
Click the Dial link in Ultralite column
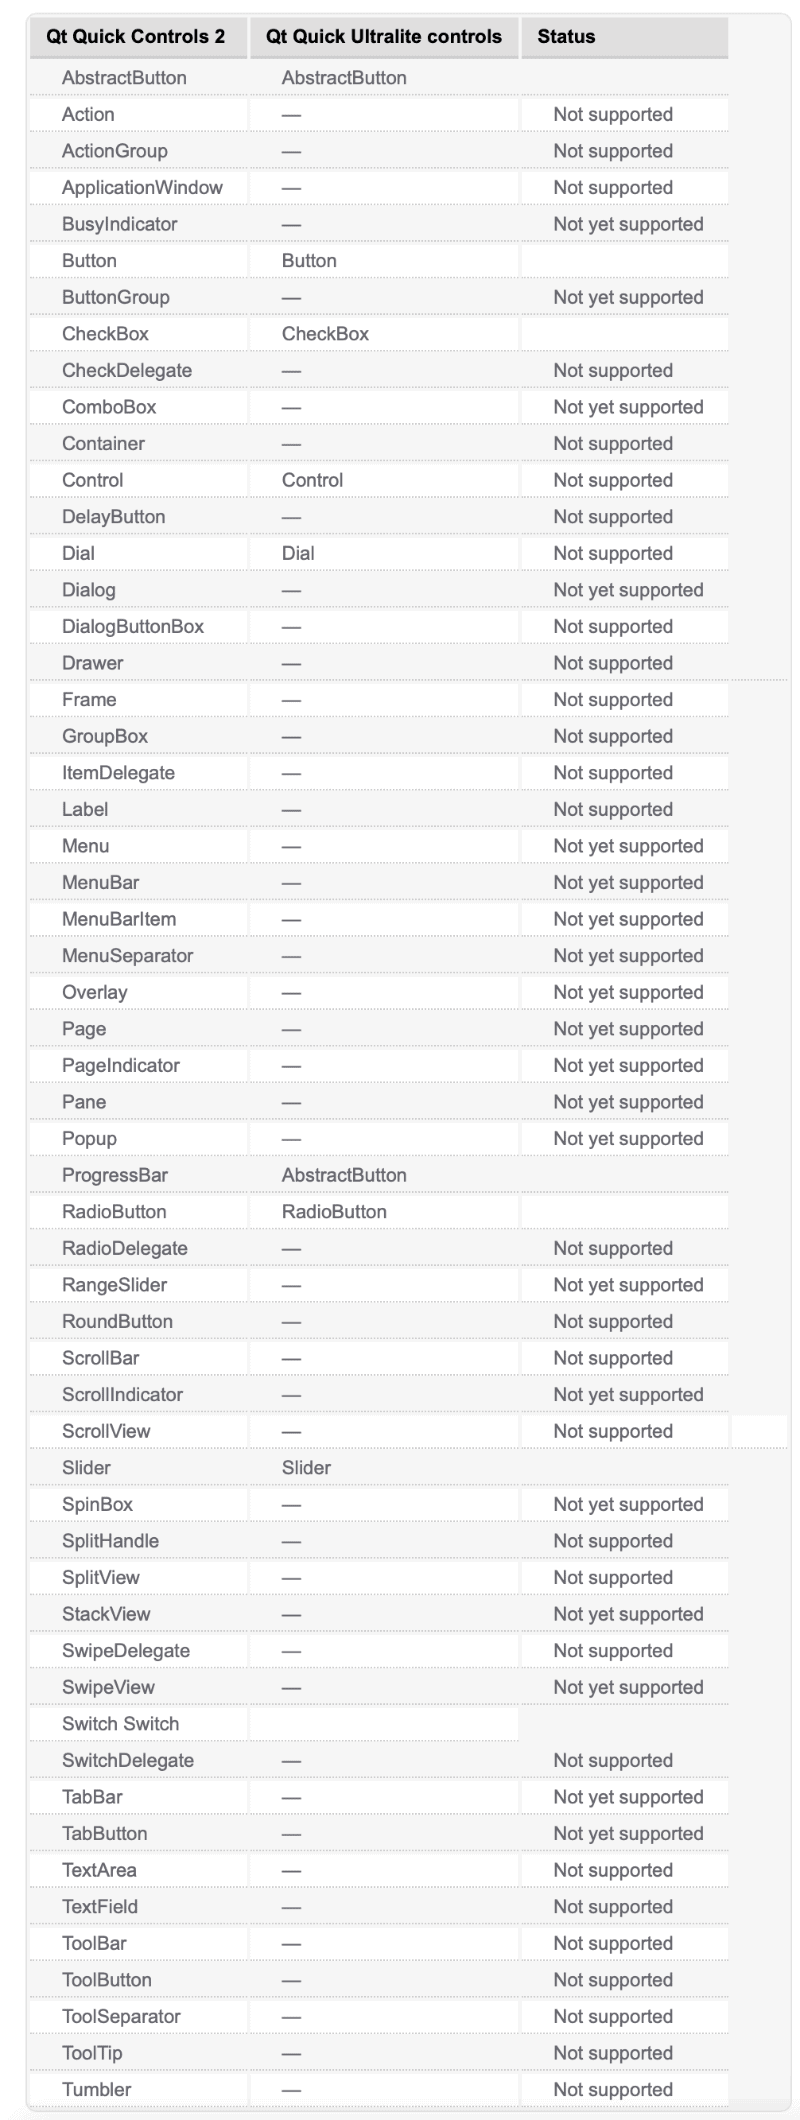tap(298, 553)
